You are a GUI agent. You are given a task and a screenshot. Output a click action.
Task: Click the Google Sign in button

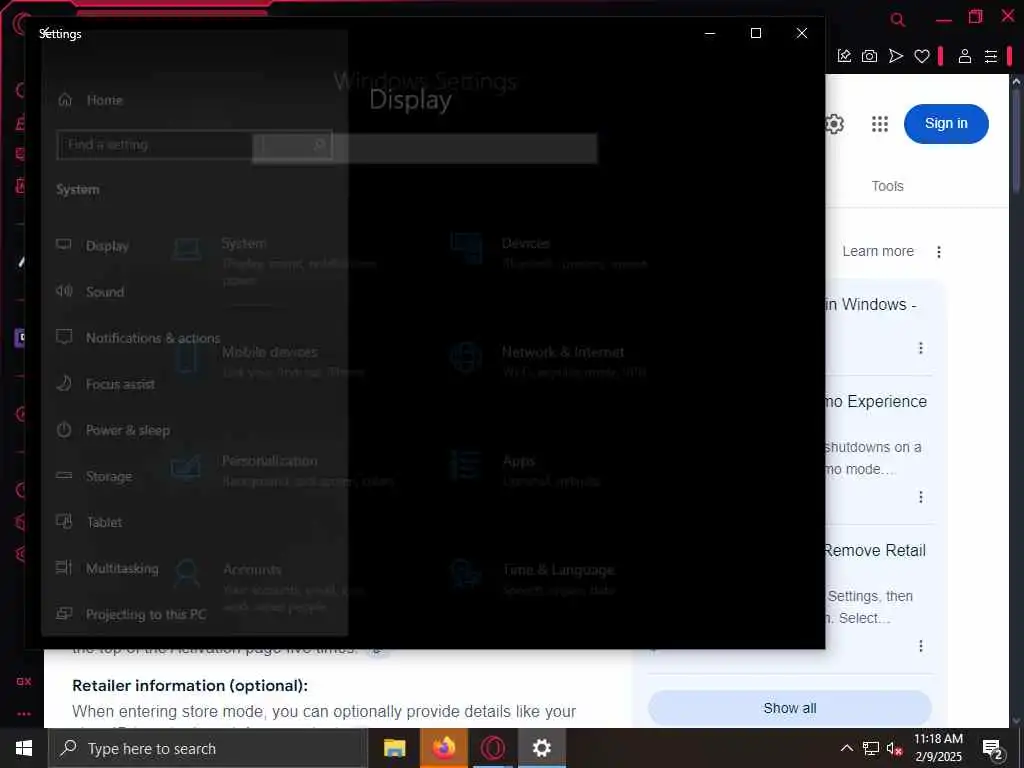click(946, 123)
